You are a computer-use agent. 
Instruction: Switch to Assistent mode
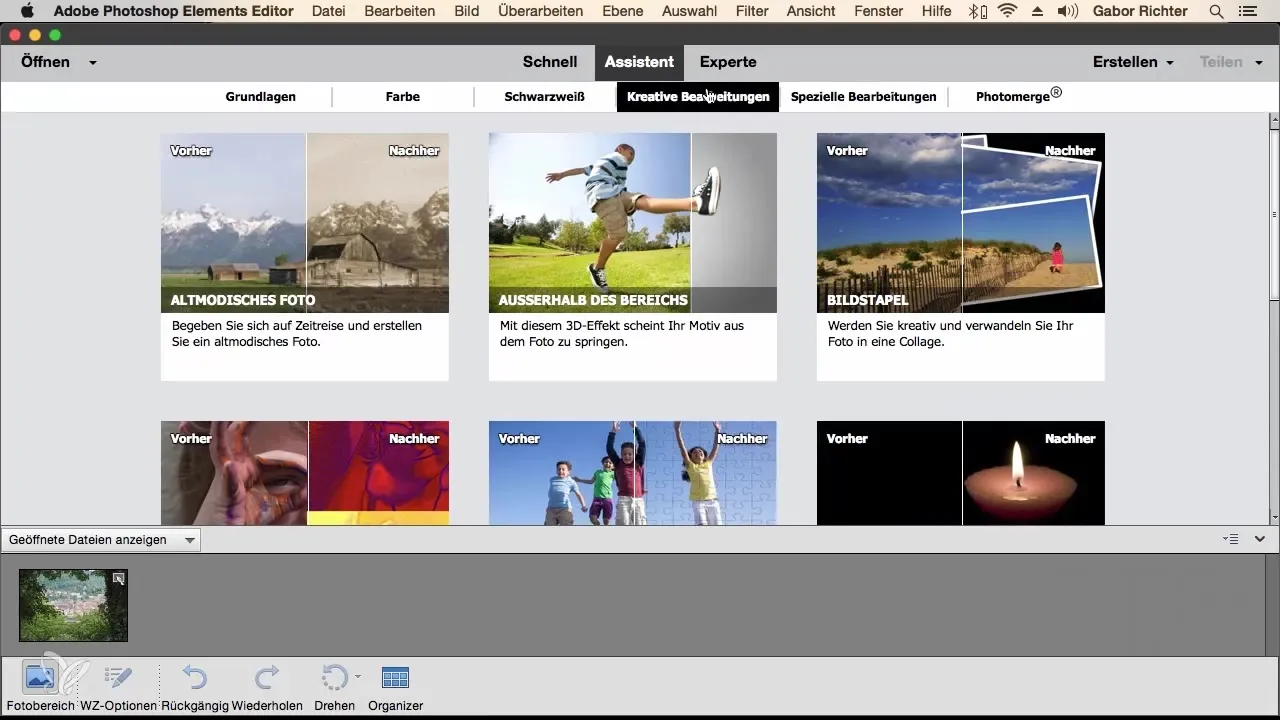tap(639, 62)
